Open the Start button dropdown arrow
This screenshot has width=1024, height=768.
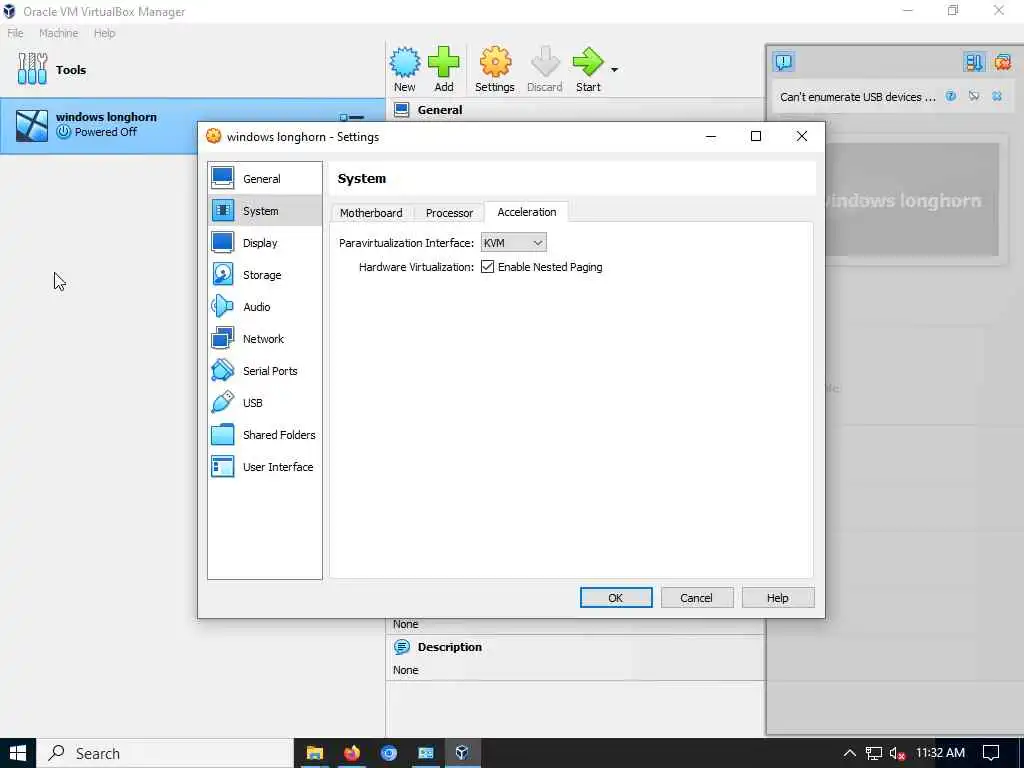pyautogui.click(x=614, y=70)
